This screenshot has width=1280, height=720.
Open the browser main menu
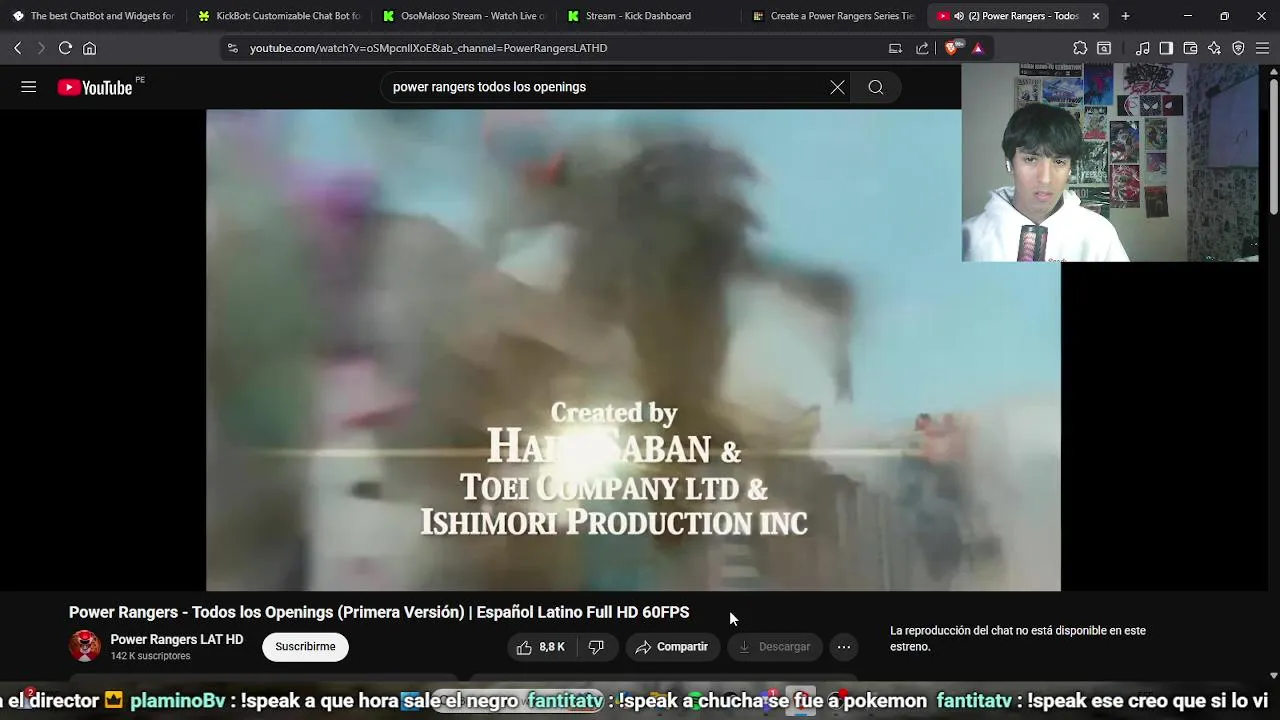point(1262,48)
